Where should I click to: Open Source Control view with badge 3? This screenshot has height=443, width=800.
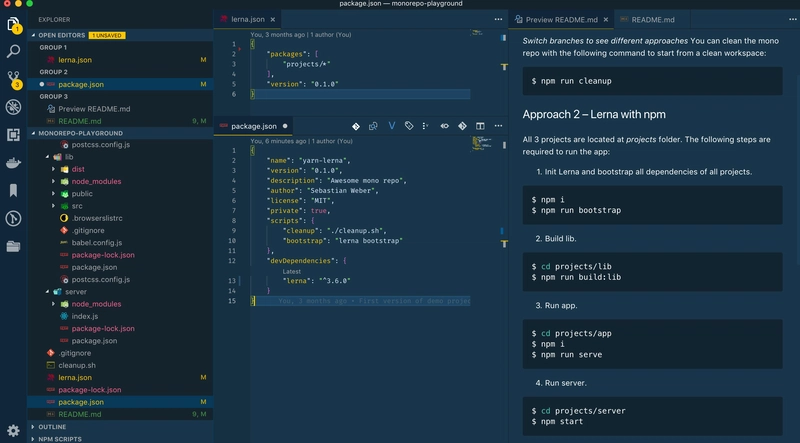14,78
